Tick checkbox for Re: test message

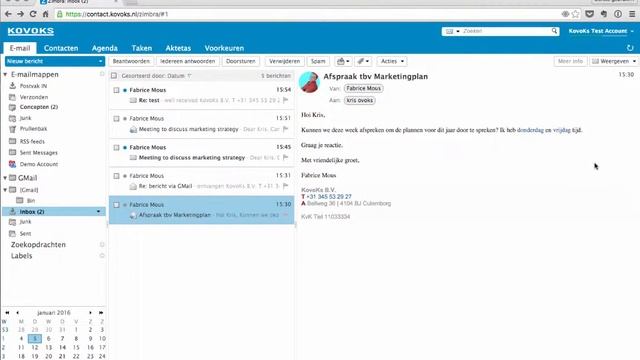click(x=116, y=90)
